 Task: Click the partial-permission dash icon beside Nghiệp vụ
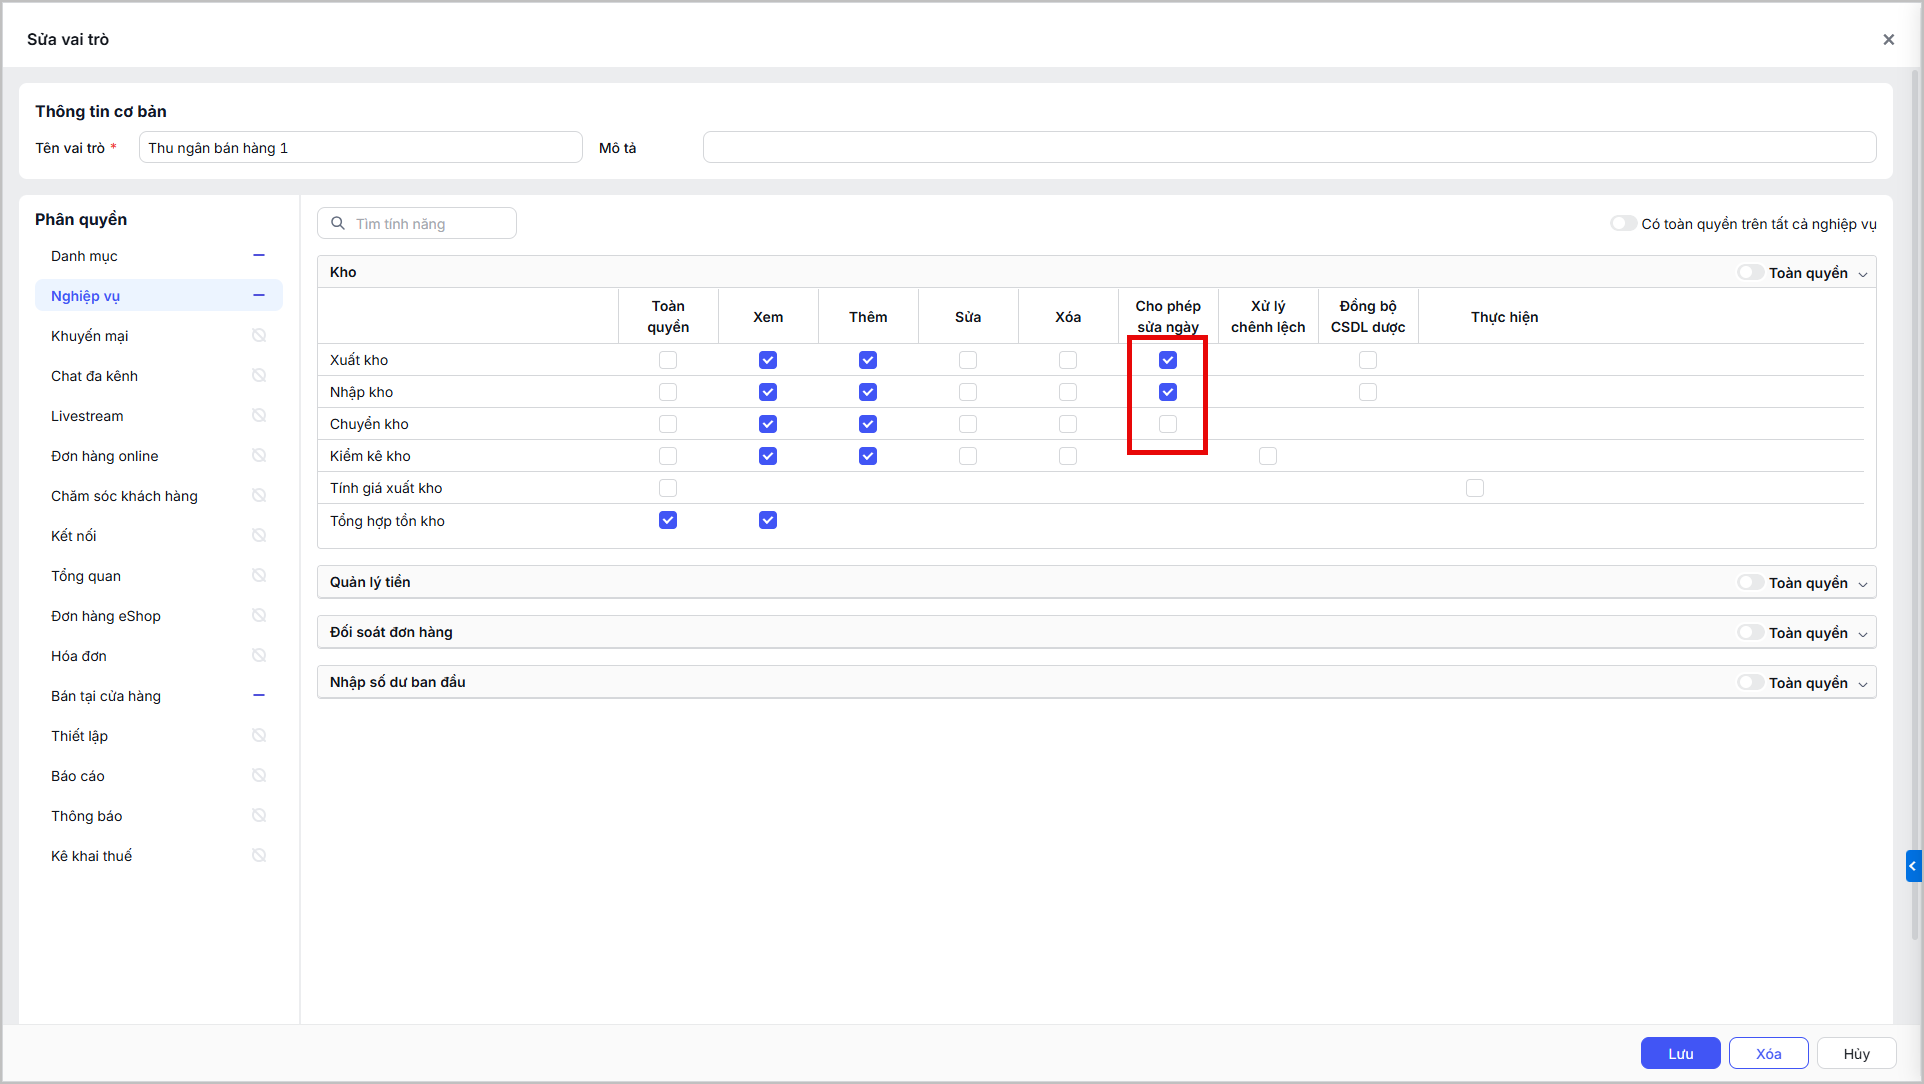(259, 296)
